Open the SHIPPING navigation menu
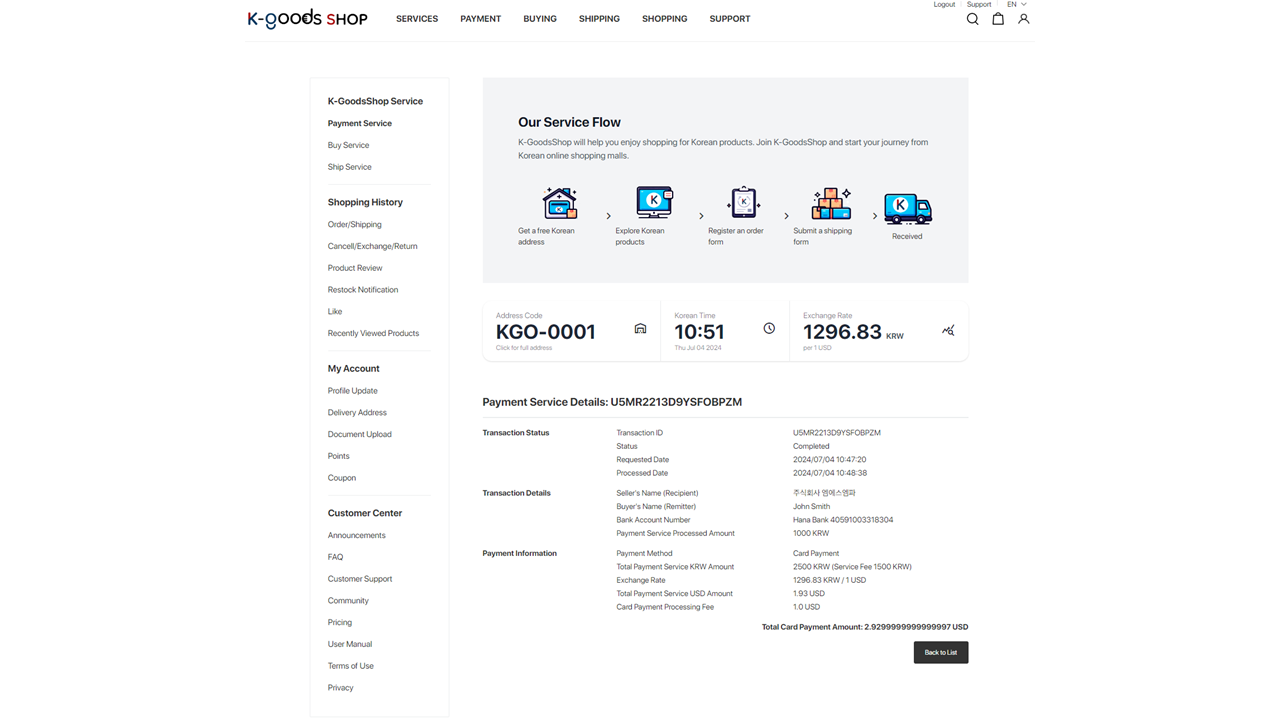Screen dimensions: 1280x720 (x=599, y=19)
